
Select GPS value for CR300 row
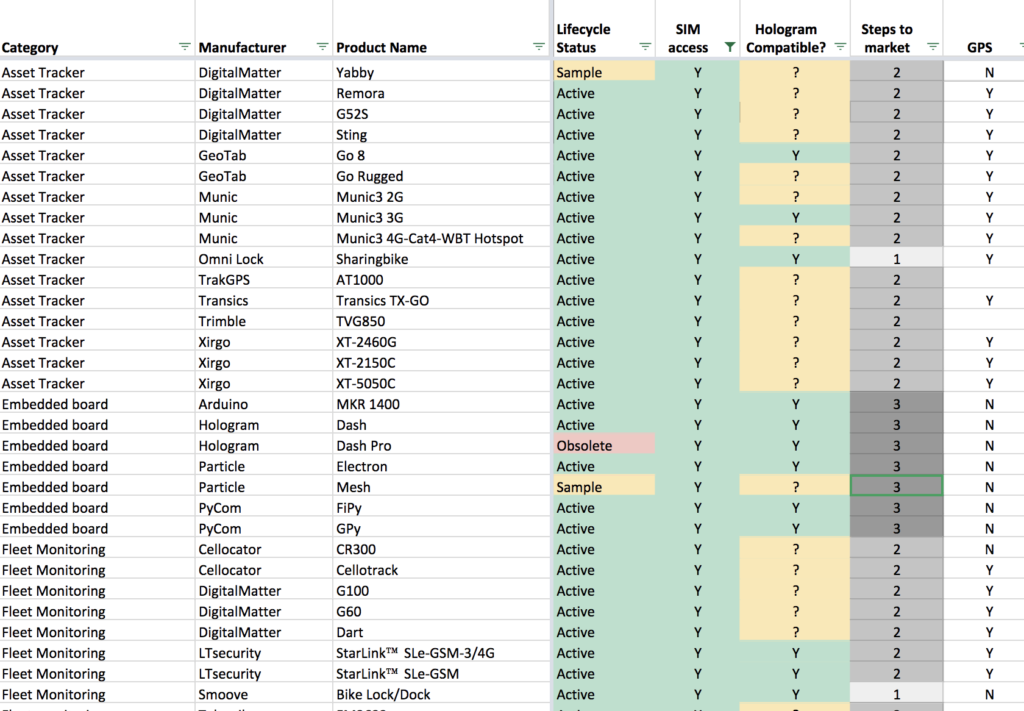coord(984,549)
